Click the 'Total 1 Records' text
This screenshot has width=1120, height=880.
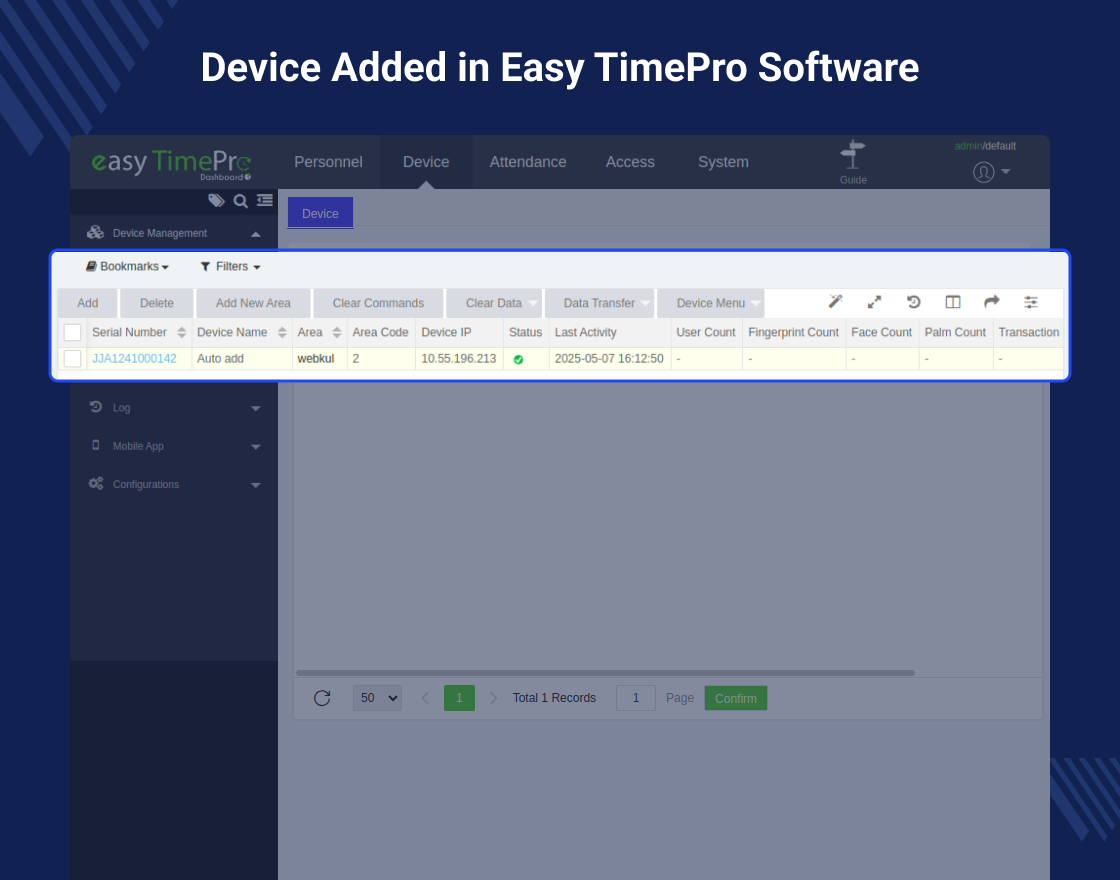click(554, 698)
